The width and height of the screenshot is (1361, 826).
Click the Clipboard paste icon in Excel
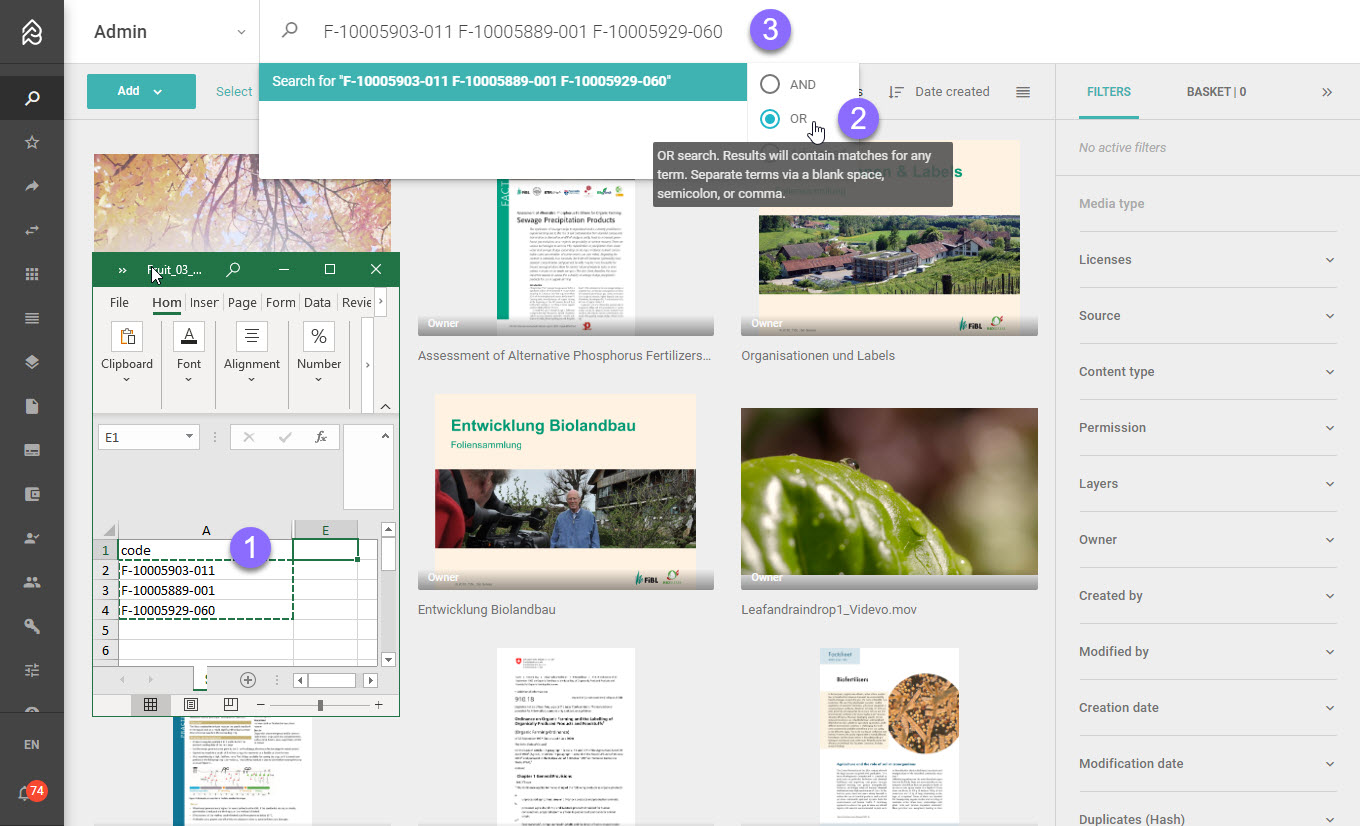coord(127,336)
